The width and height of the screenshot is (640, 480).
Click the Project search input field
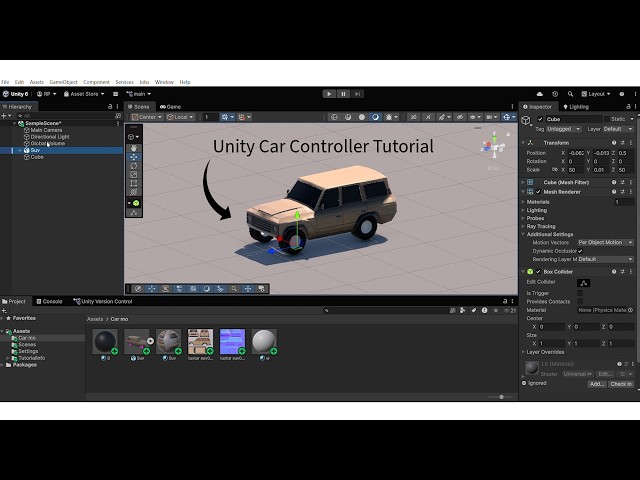tap(386, 311)
